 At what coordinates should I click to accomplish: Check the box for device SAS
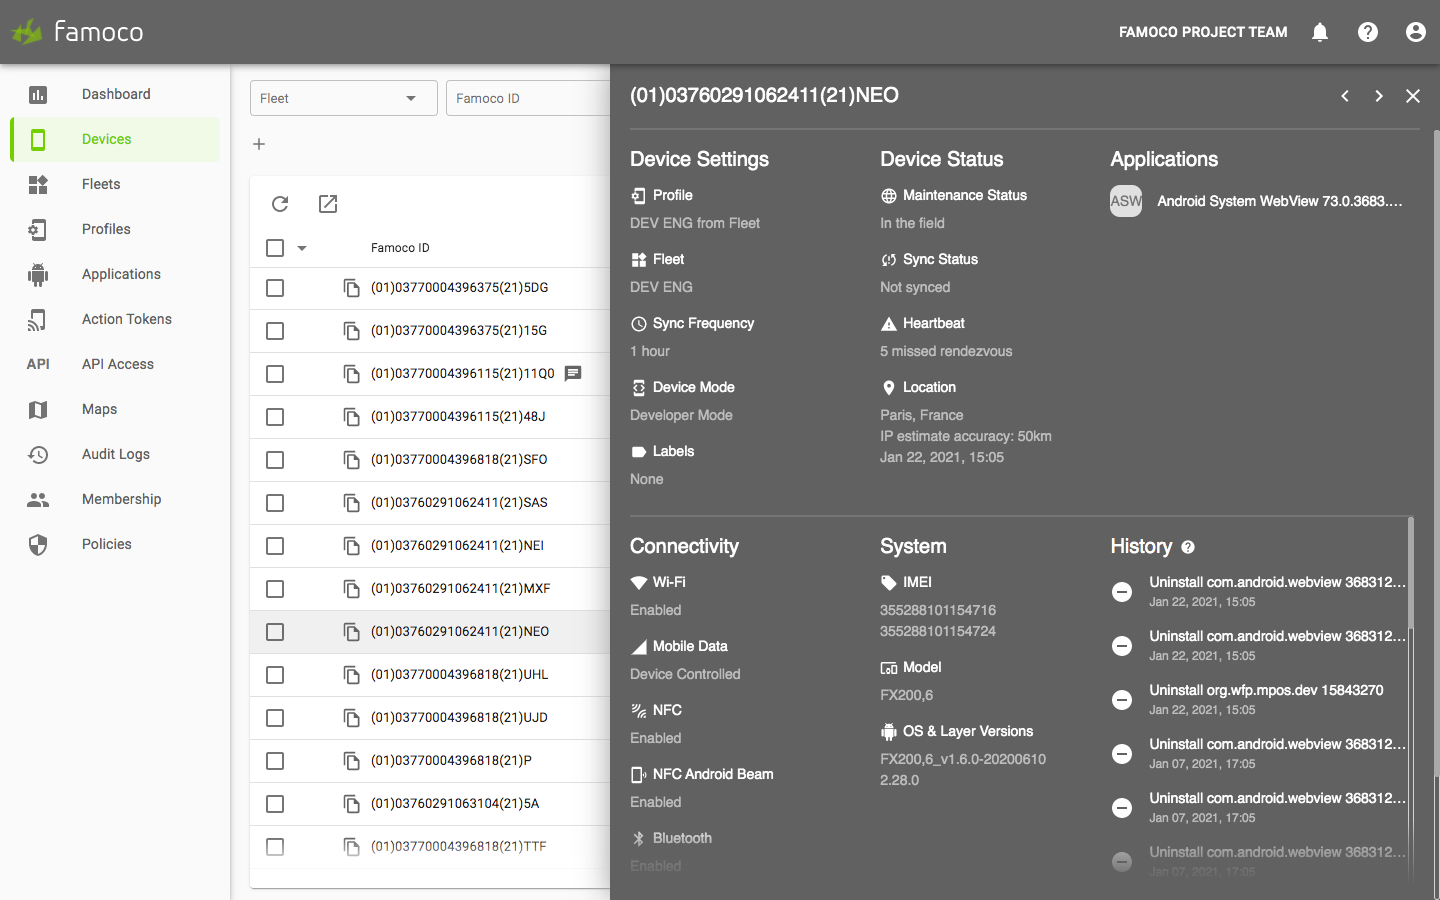pos(275,503)
